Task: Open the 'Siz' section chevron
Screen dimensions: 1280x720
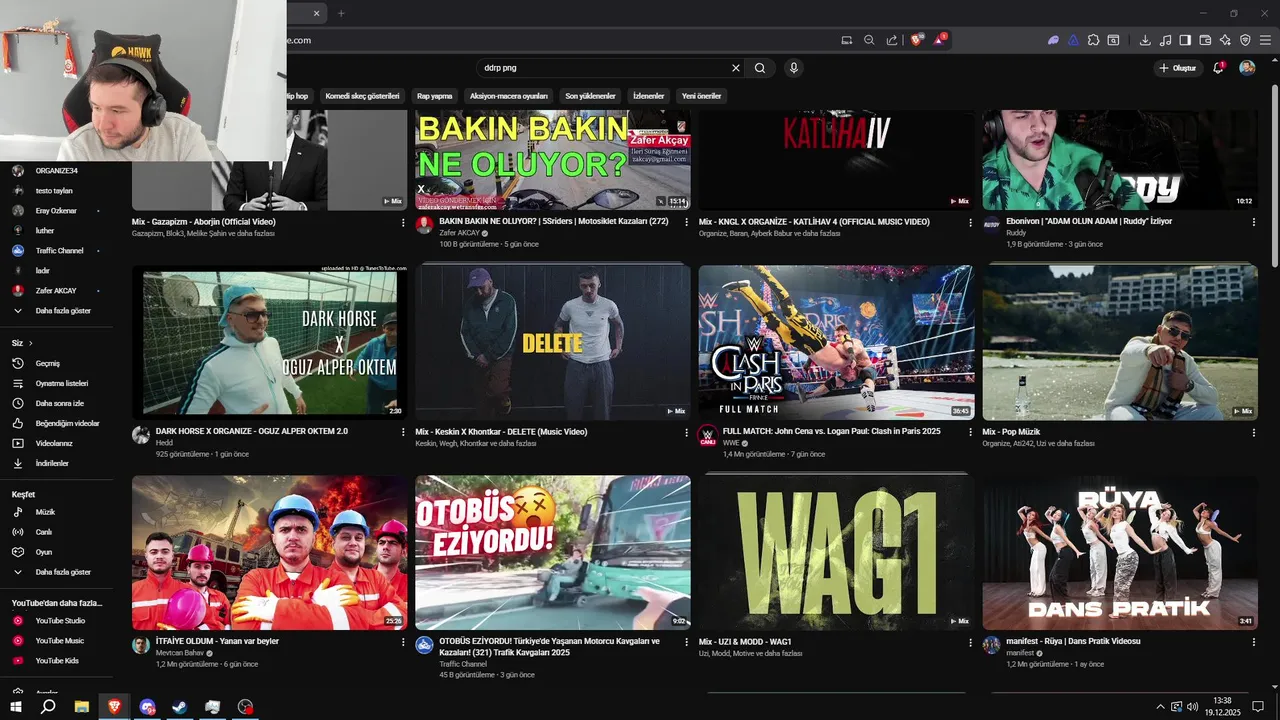Action: [30, 343]
